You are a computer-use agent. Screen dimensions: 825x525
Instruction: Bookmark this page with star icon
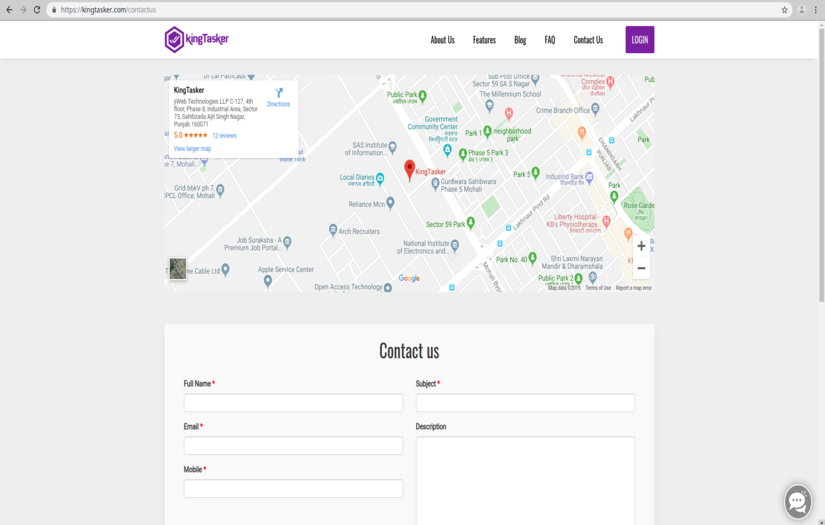(784, 9)
